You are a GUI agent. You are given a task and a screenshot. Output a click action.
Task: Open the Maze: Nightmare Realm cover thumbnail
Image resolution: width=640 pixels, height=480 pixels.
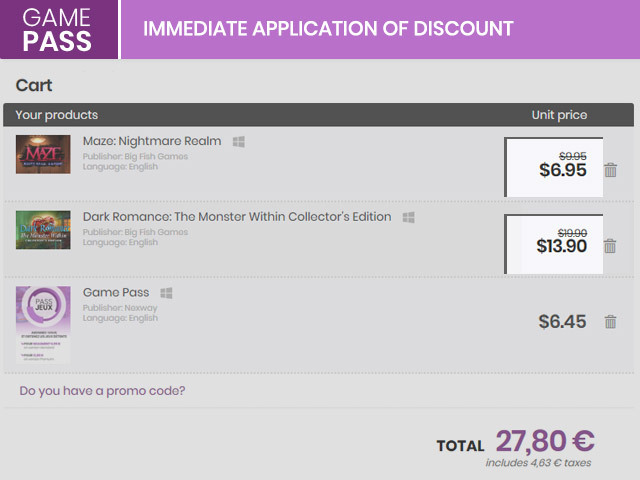click(43, 154)
